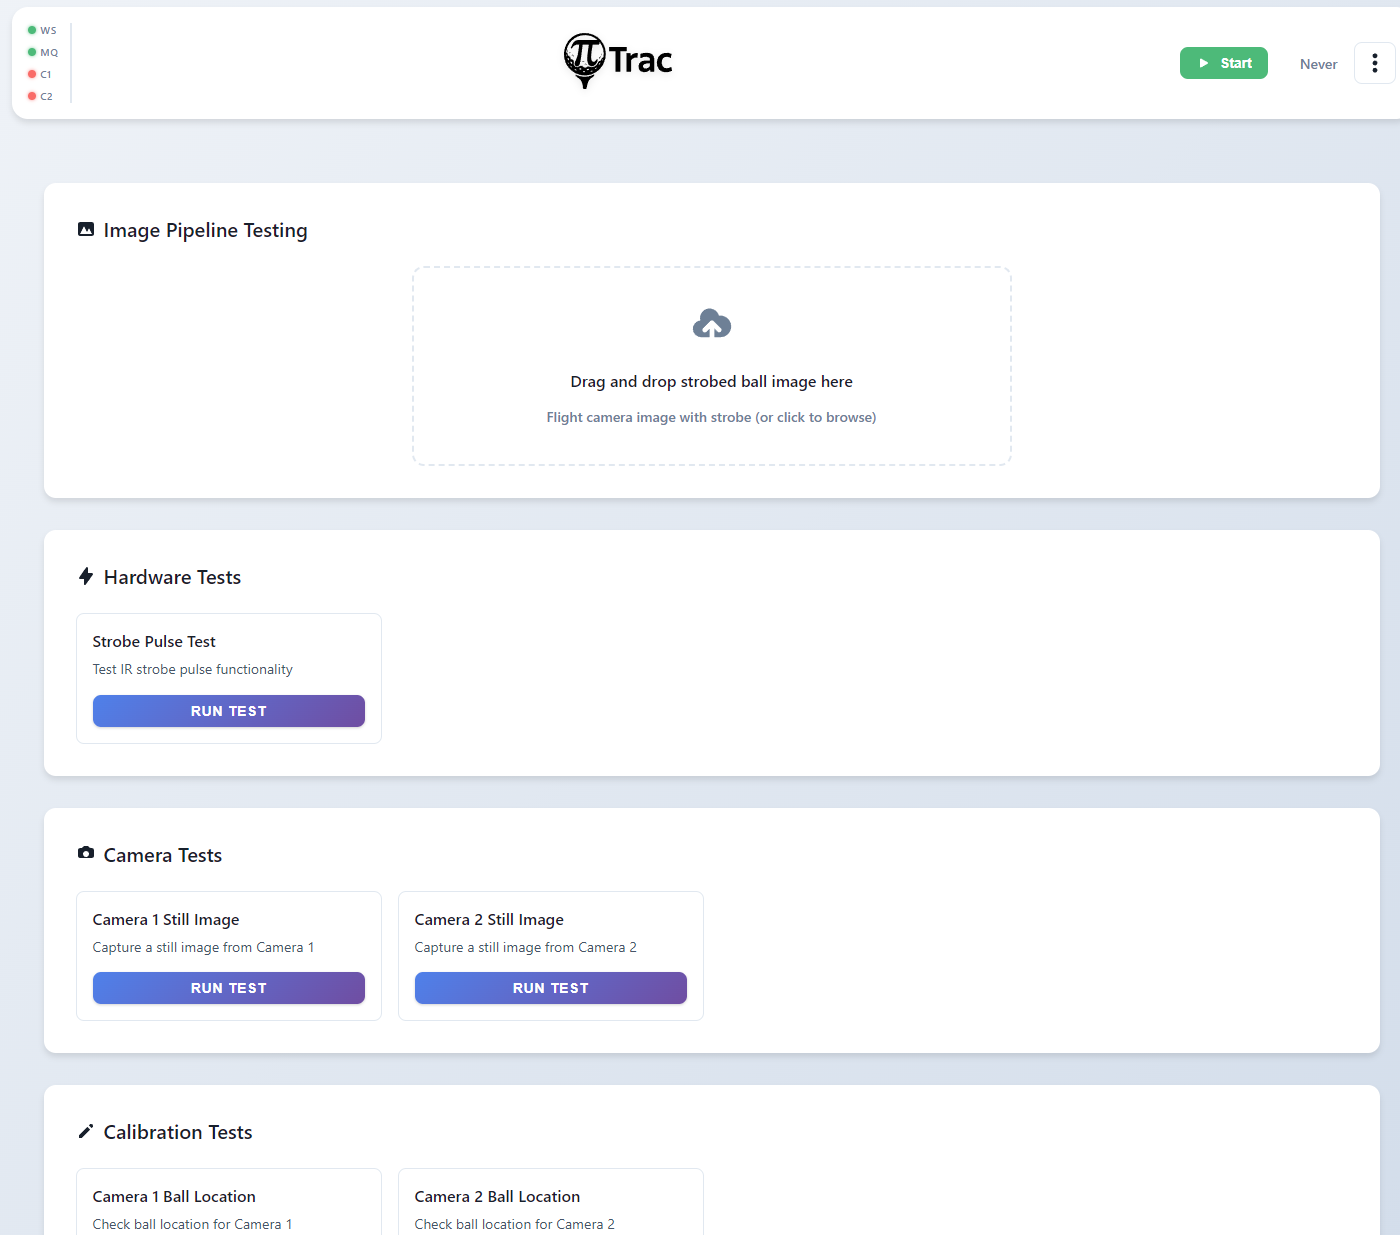Run the Strobe Pulse Test
The image size is (1400, 1235).
pos(228,711)
